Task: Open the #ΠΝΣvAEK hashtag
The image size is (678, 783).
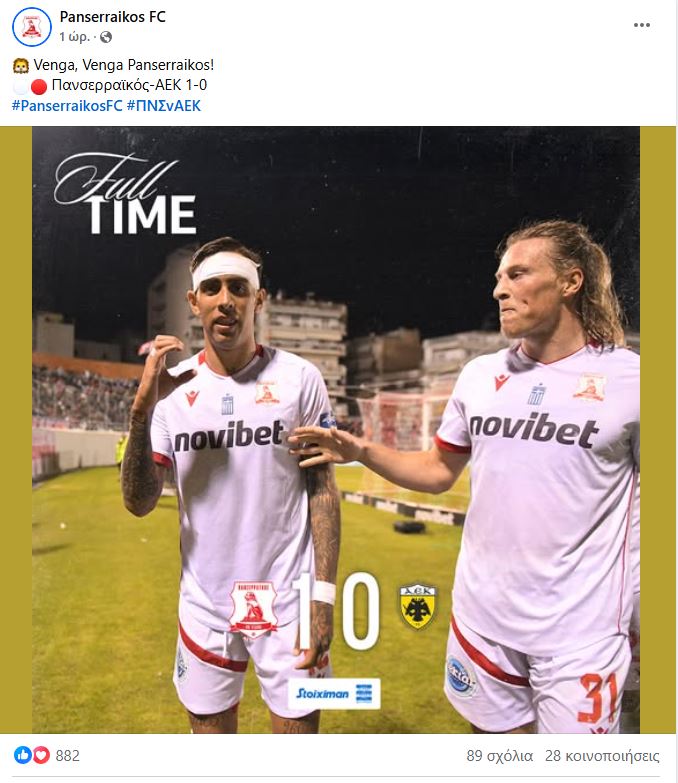Action: 164,106
